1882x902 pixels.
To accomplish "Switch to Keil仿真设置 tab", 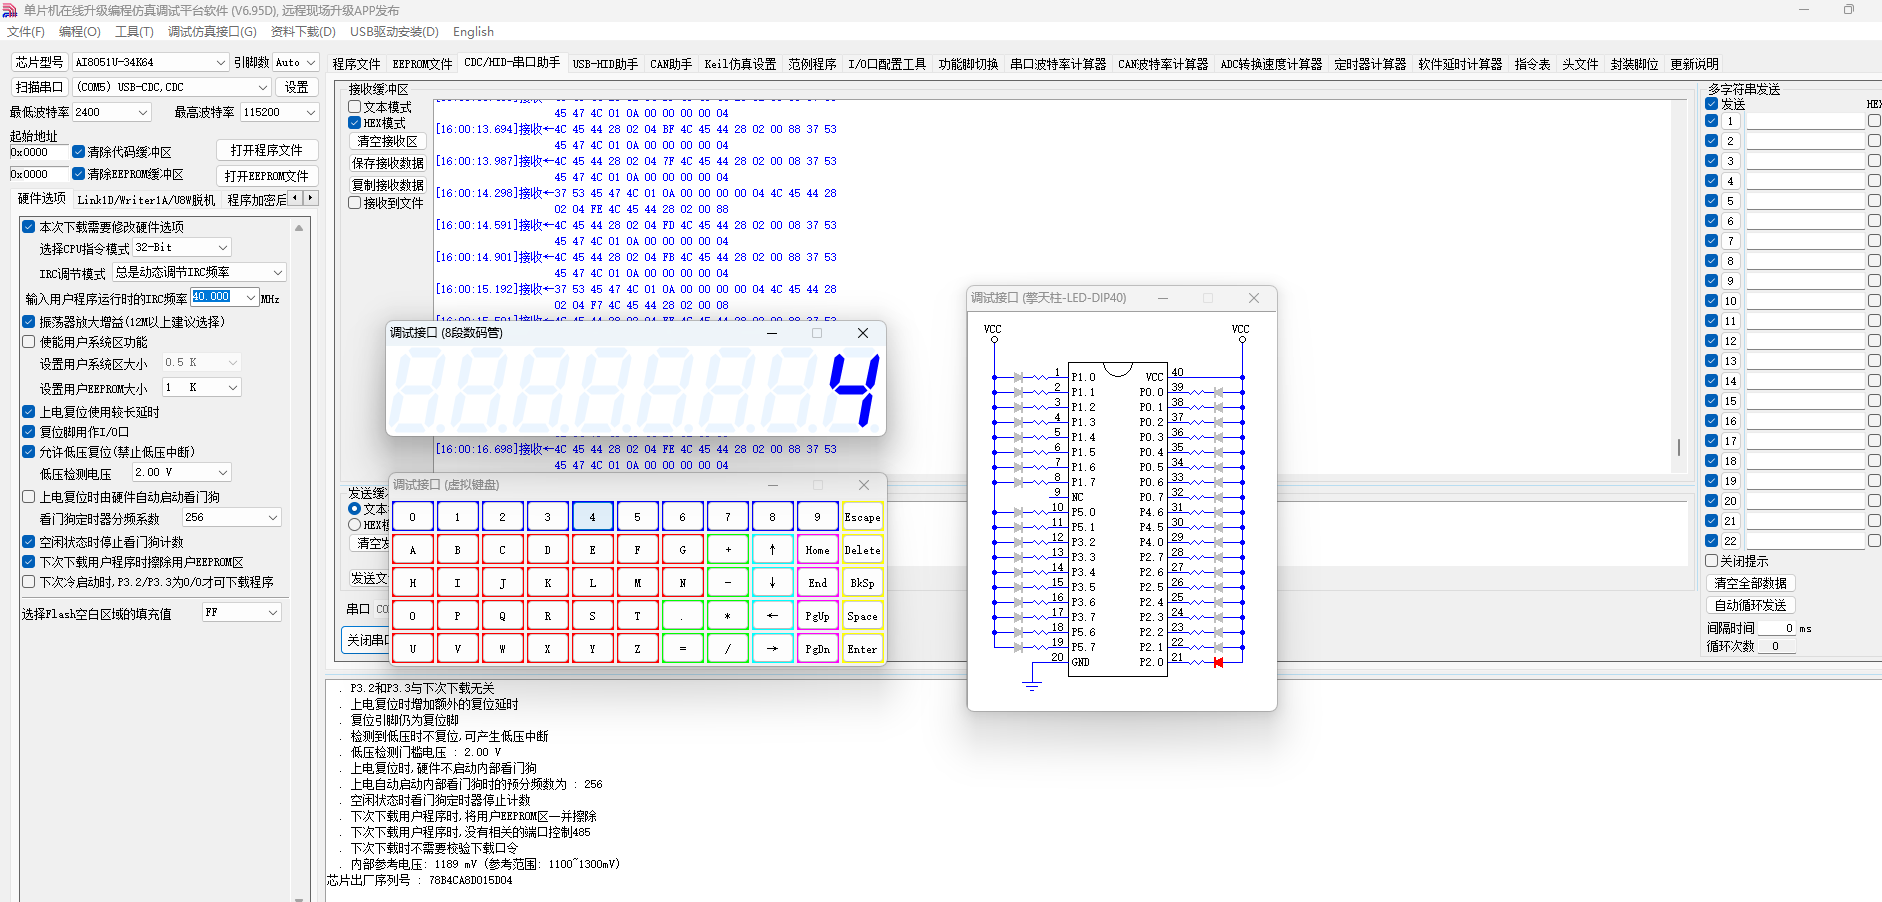I will tap(740, 64).
